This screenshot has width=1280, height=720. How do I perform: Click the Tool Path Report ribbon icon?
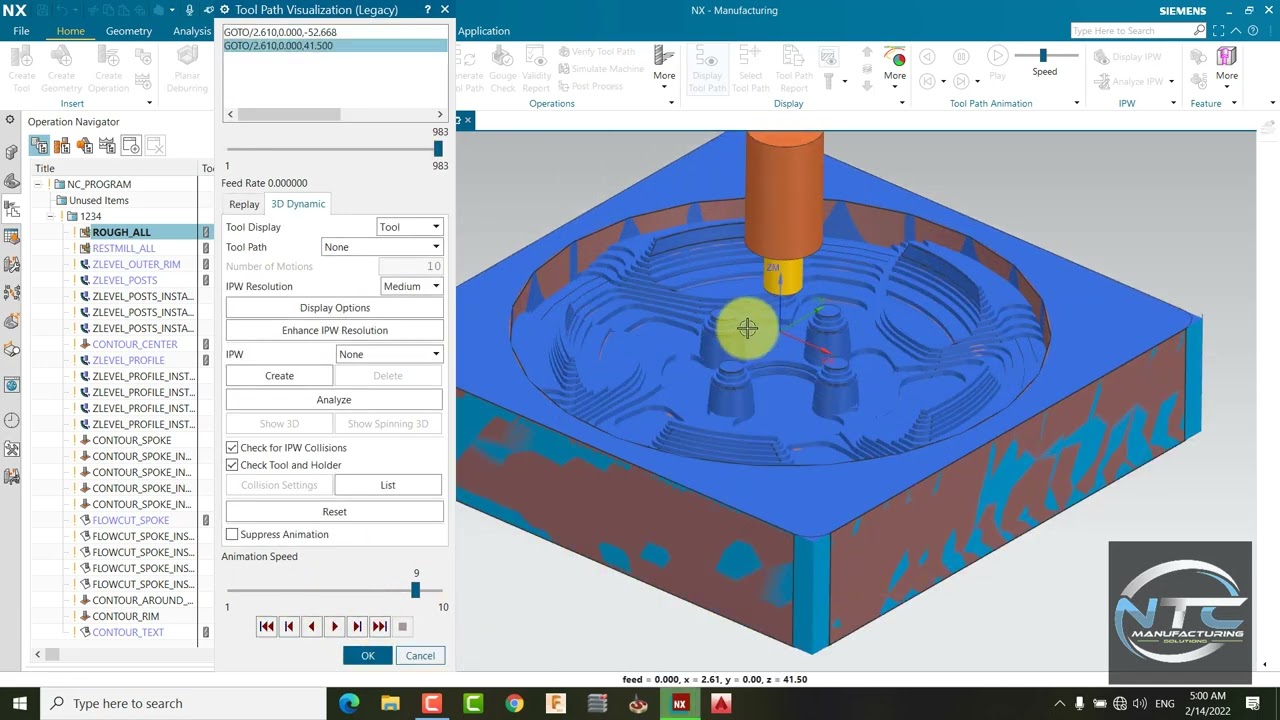coord(794,69)
